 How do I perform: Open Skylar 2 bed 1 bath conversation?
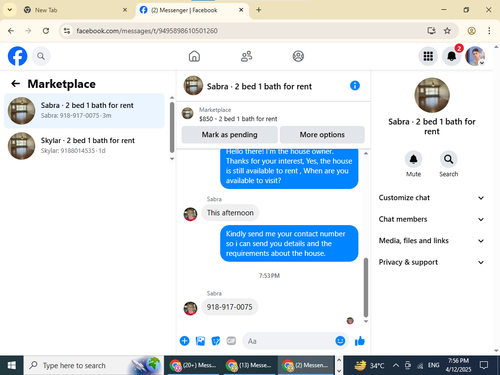point(84,146)
